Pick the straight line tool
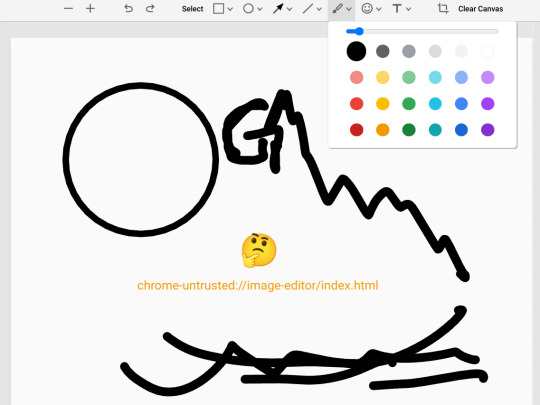The width and height of the screenshot is (540, 405). coord(308,9)
